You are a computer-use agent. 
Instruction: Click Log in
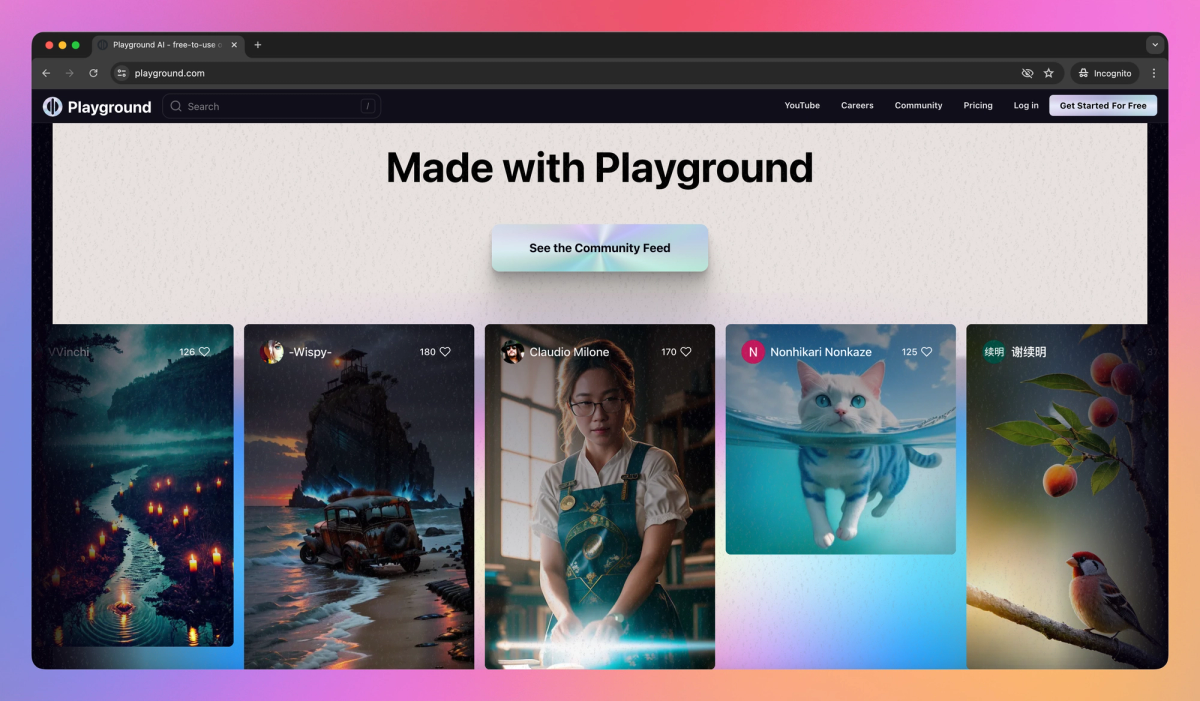point(1026,105)
